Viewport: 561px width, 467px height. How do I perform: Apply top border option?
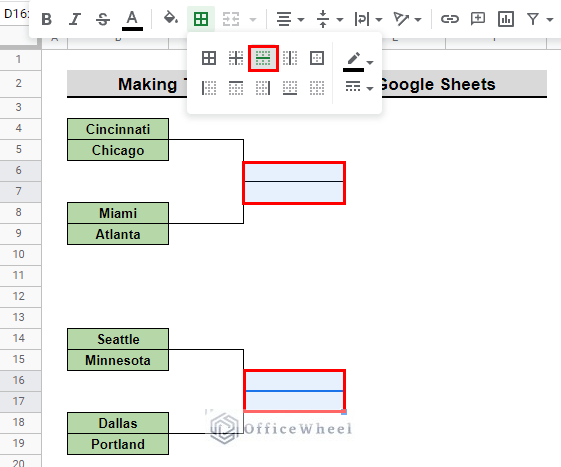tap(236, 88)
